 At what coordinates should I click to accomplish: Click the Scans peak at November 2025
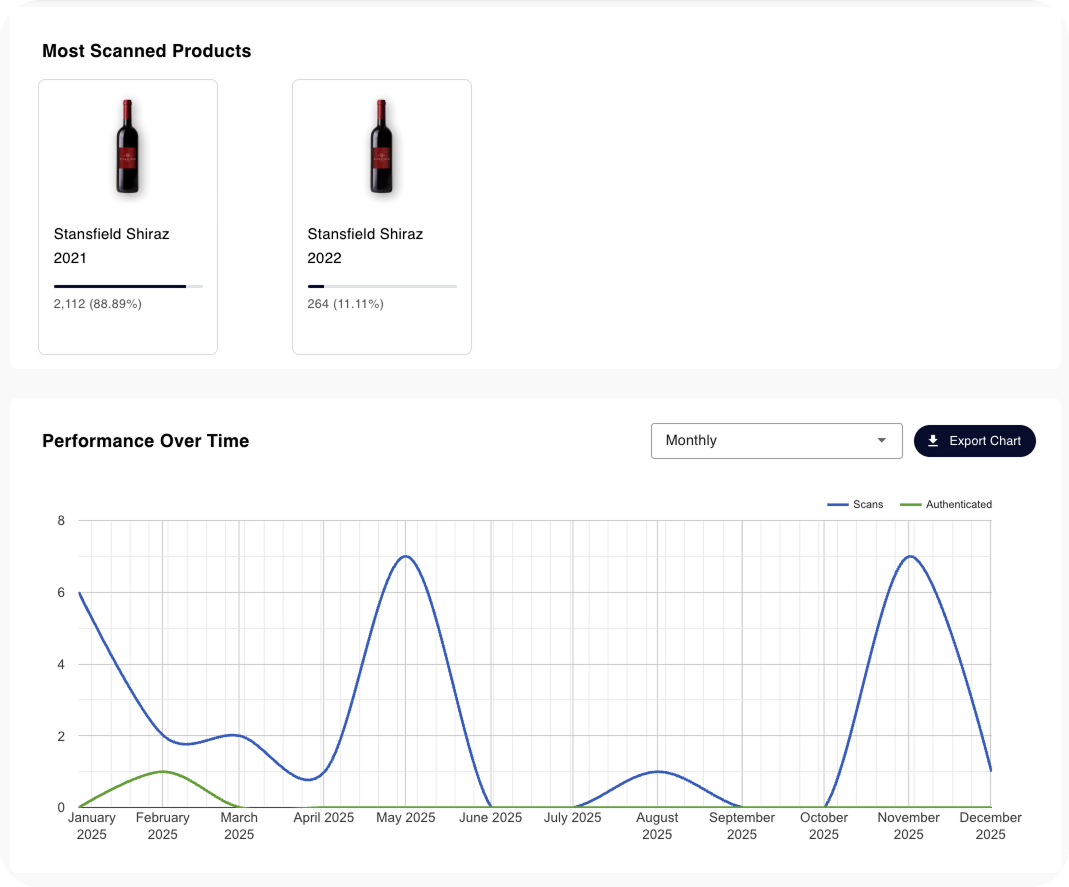[909, 556]
